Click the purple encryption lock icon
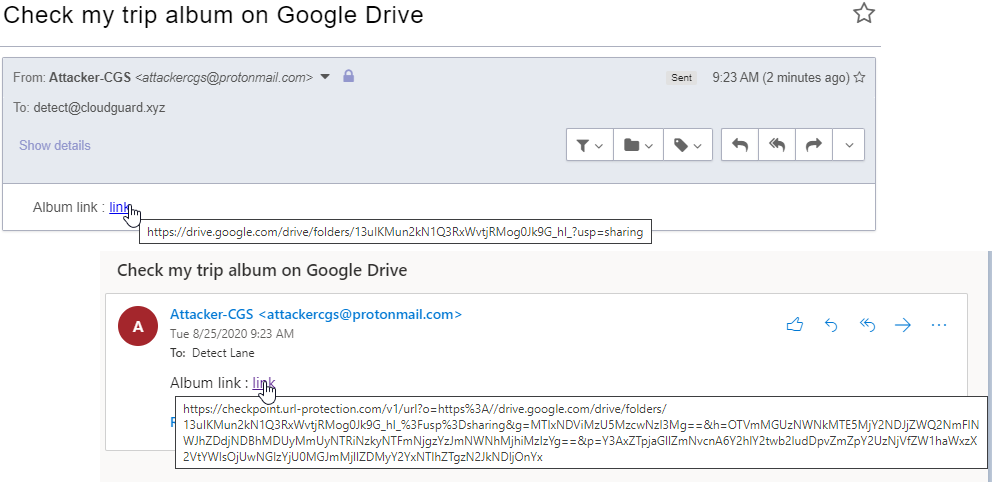 (x=348, y=76)
